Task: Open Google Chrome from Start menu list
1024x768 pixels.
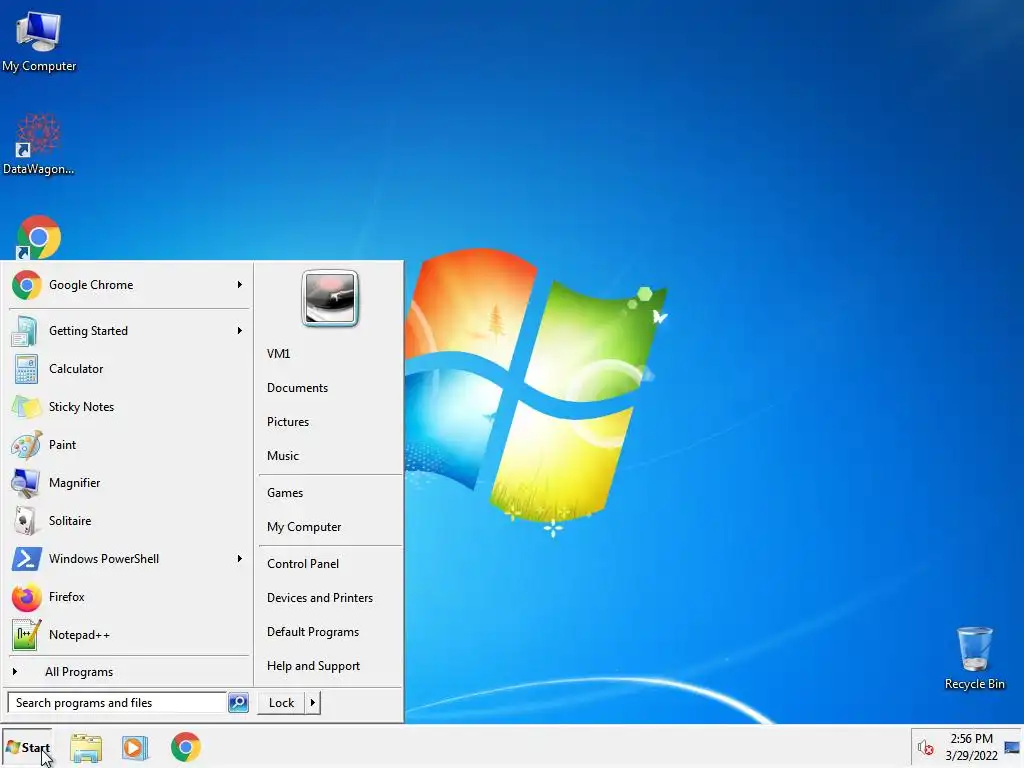Action: pos(128,285)
